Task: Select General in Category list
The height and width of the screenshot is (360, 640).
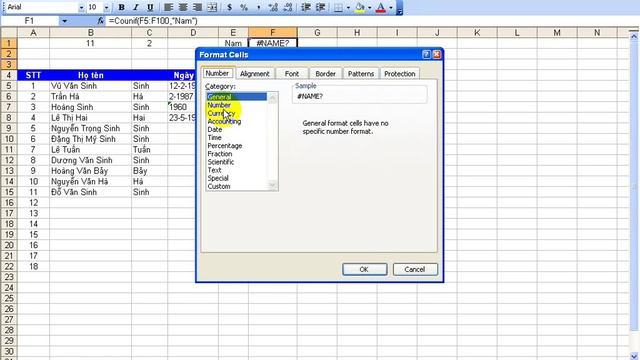Action: 237,97
